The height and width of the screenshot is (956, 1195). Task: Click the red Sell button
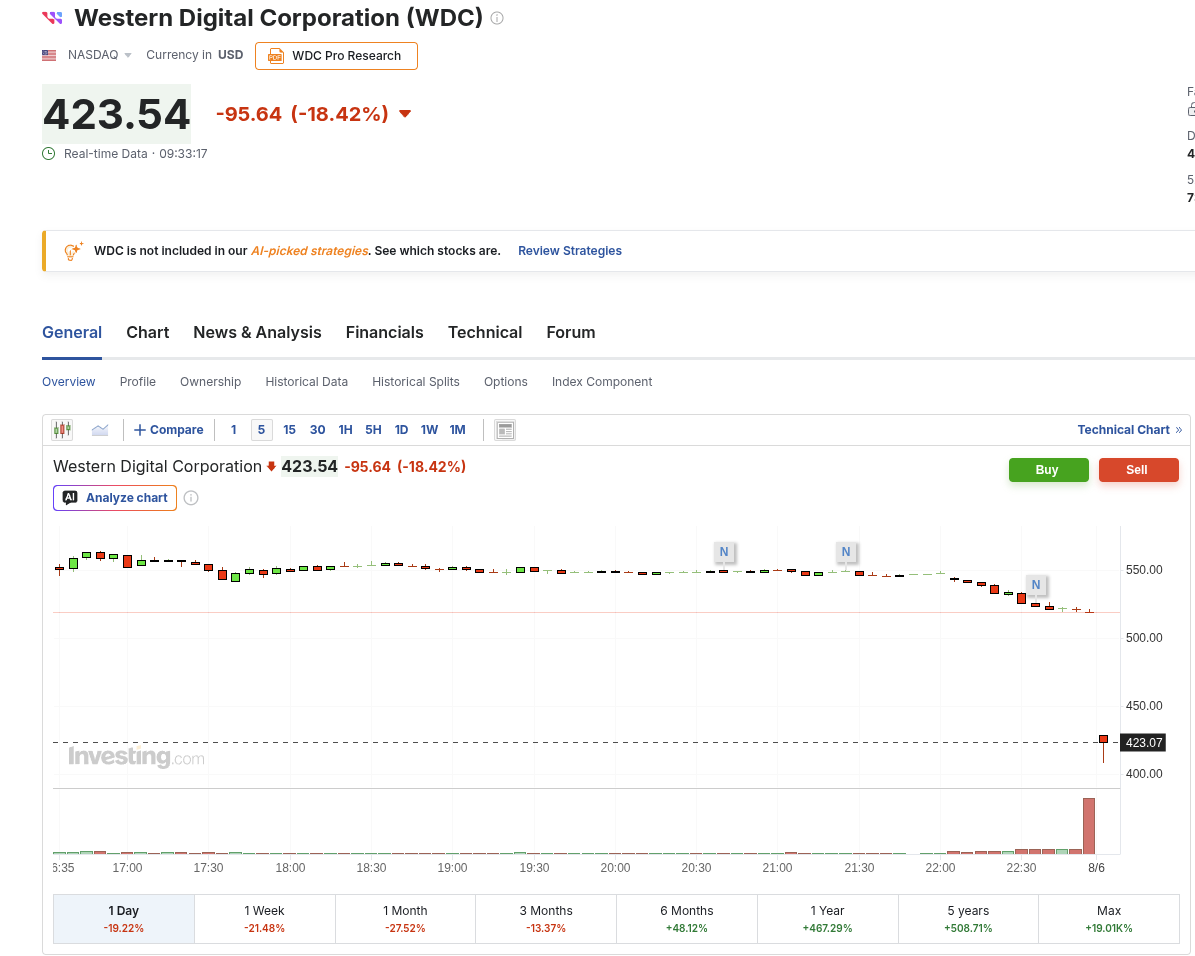click(1138, 470)
